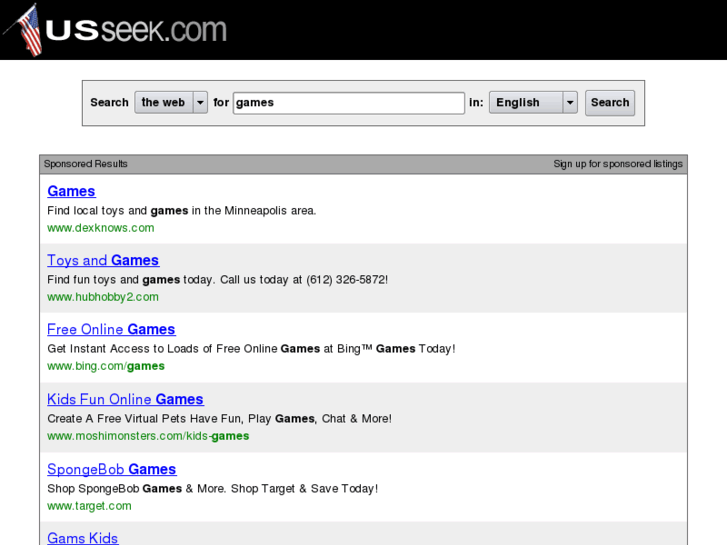
Task: Open the 'SpongeBob Games' result link
Action: [x=112, y=469]
